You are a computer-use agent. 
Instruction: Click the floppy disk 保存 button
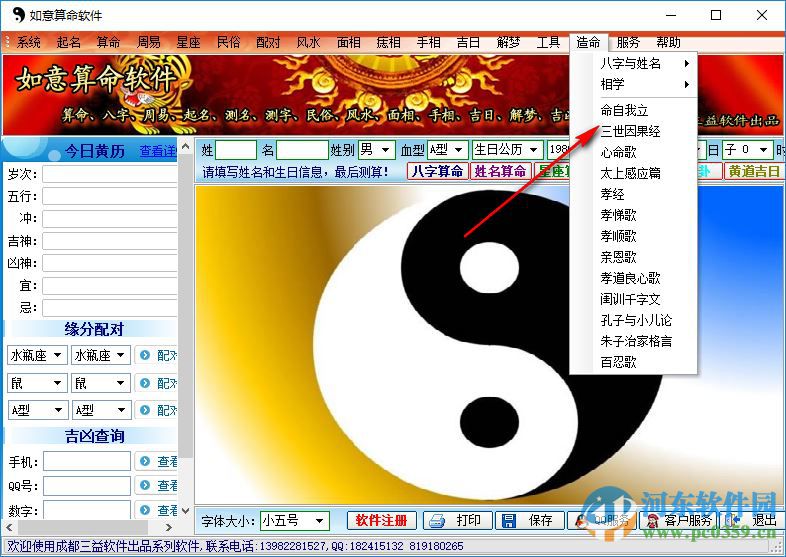(x=530, y=520)
